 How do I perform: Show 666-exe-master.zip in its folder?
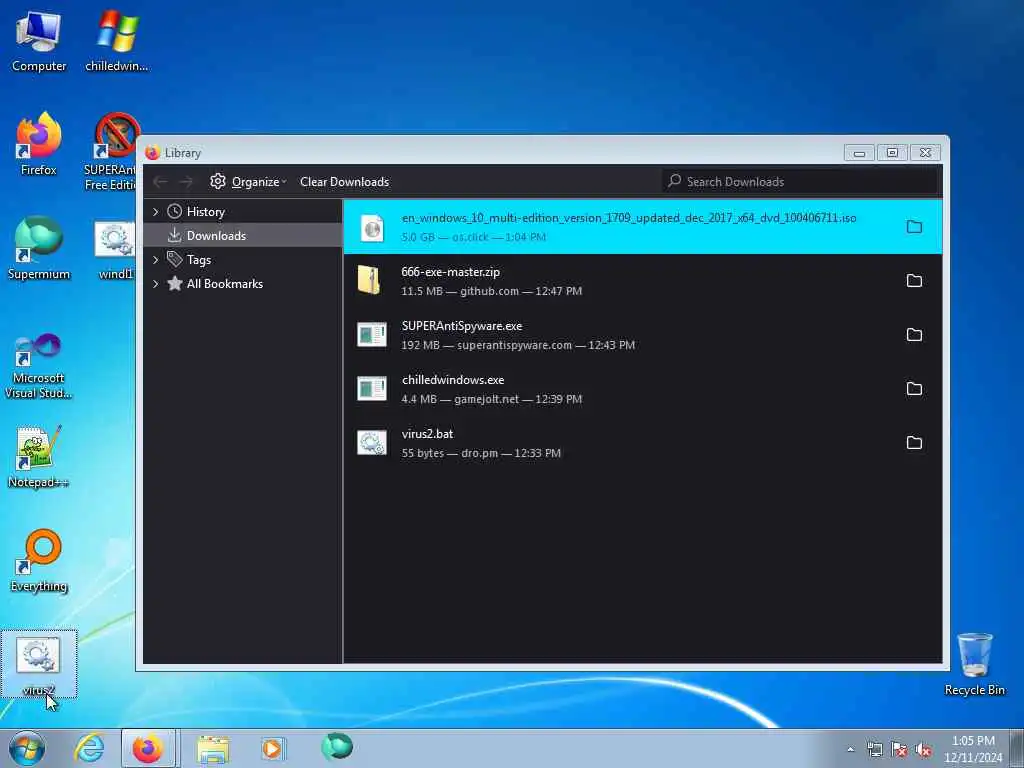914,281
